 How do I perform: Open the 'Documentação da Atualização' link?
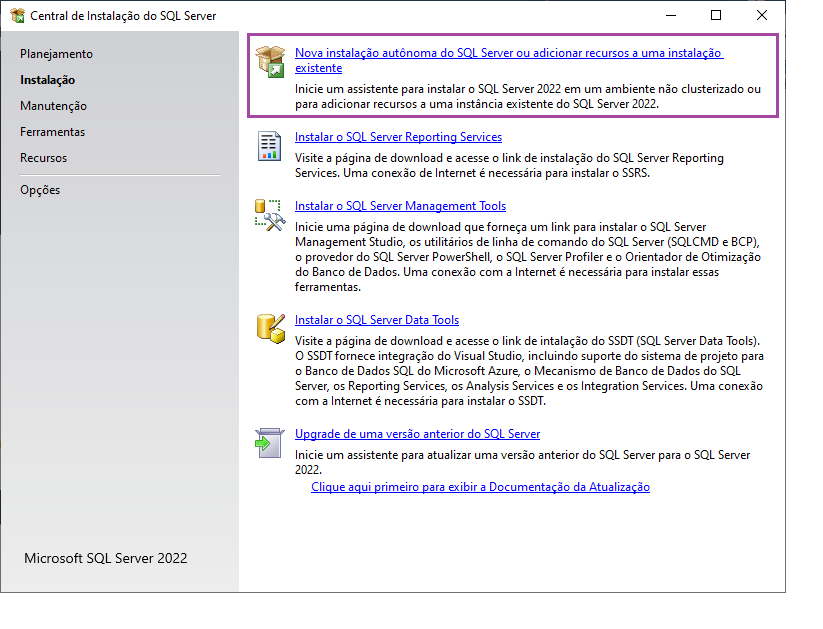click(x=480, y=487)
